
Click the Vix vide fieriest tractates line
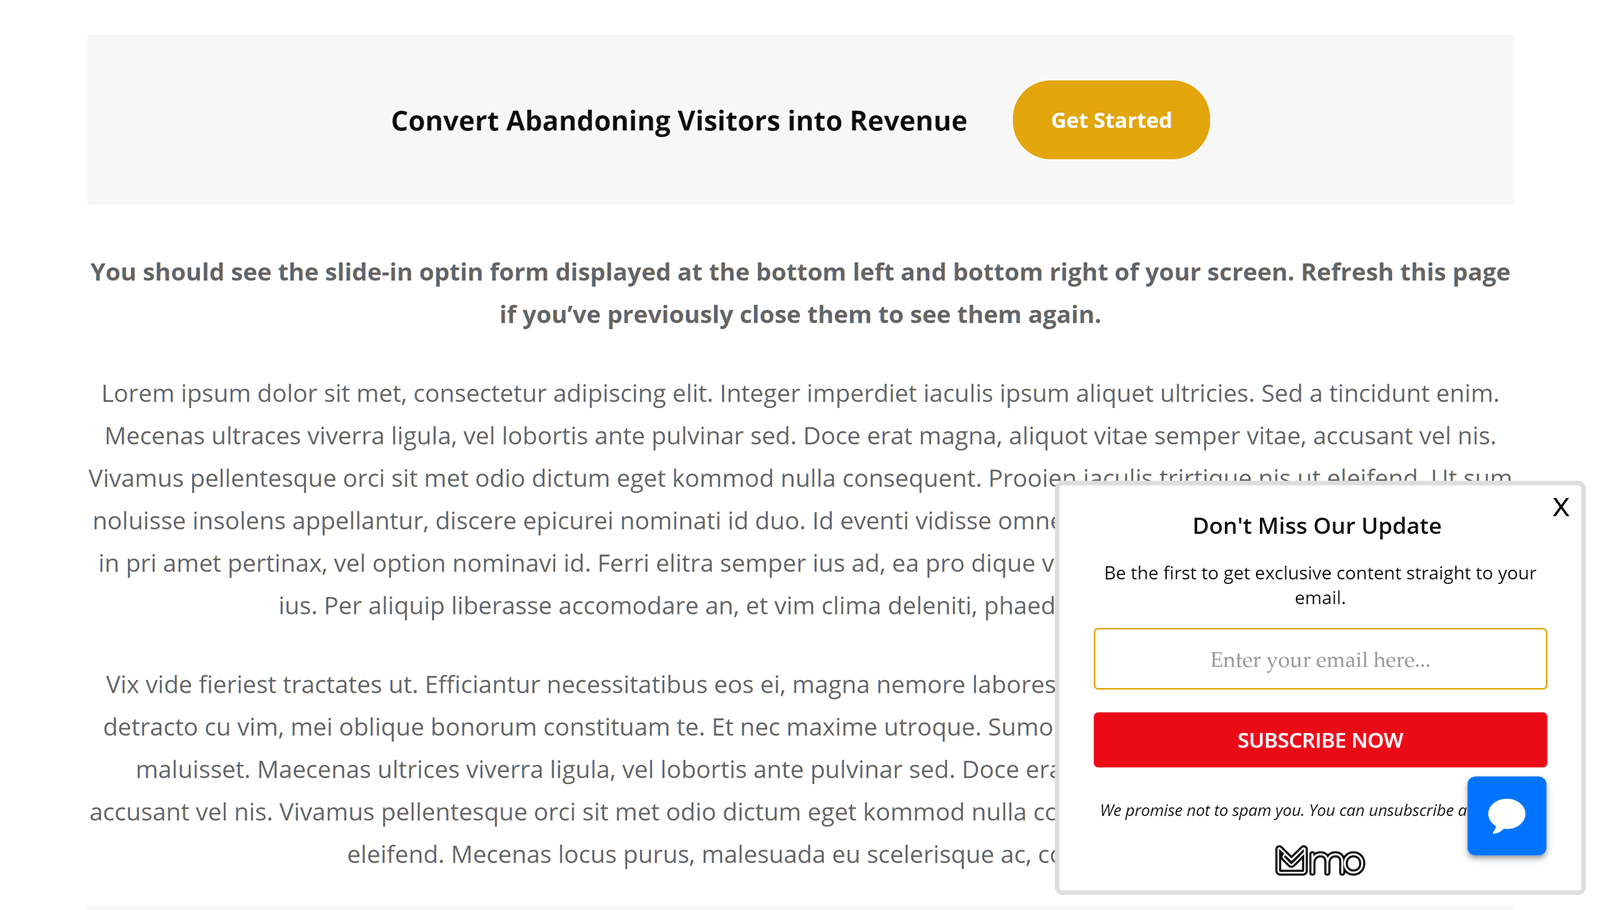point(580,684)
